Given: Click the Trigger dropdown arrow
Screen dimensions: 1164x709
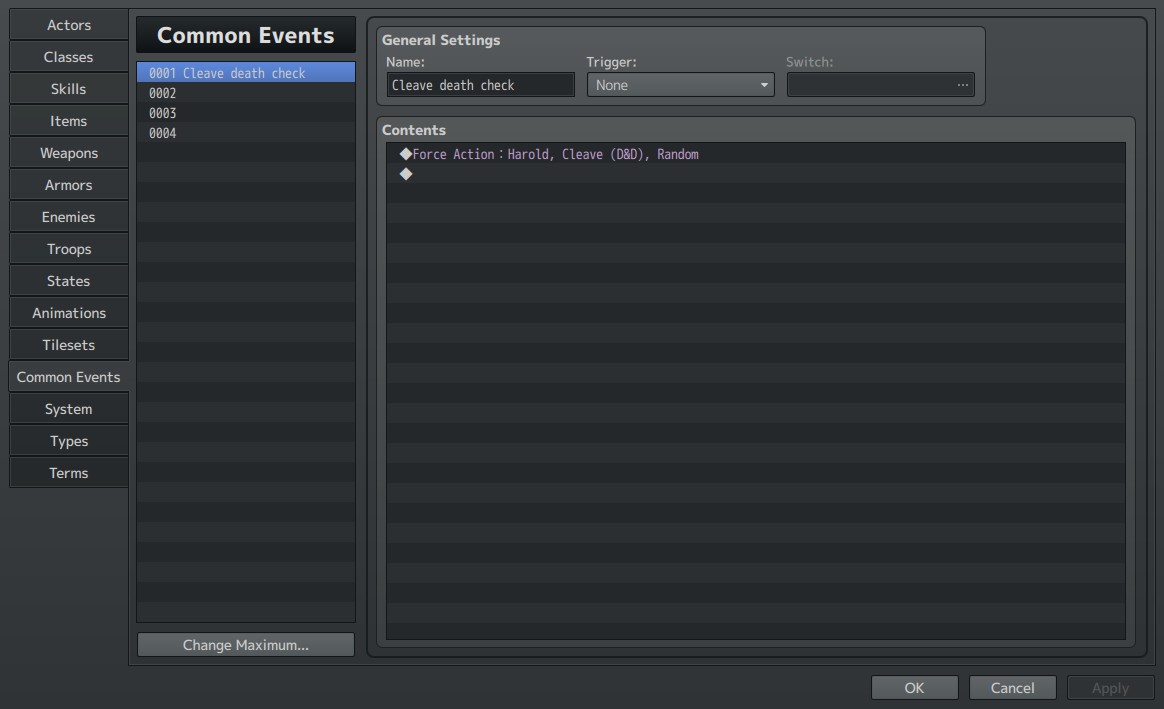Looking at the screenshot, I should (764, 85).
